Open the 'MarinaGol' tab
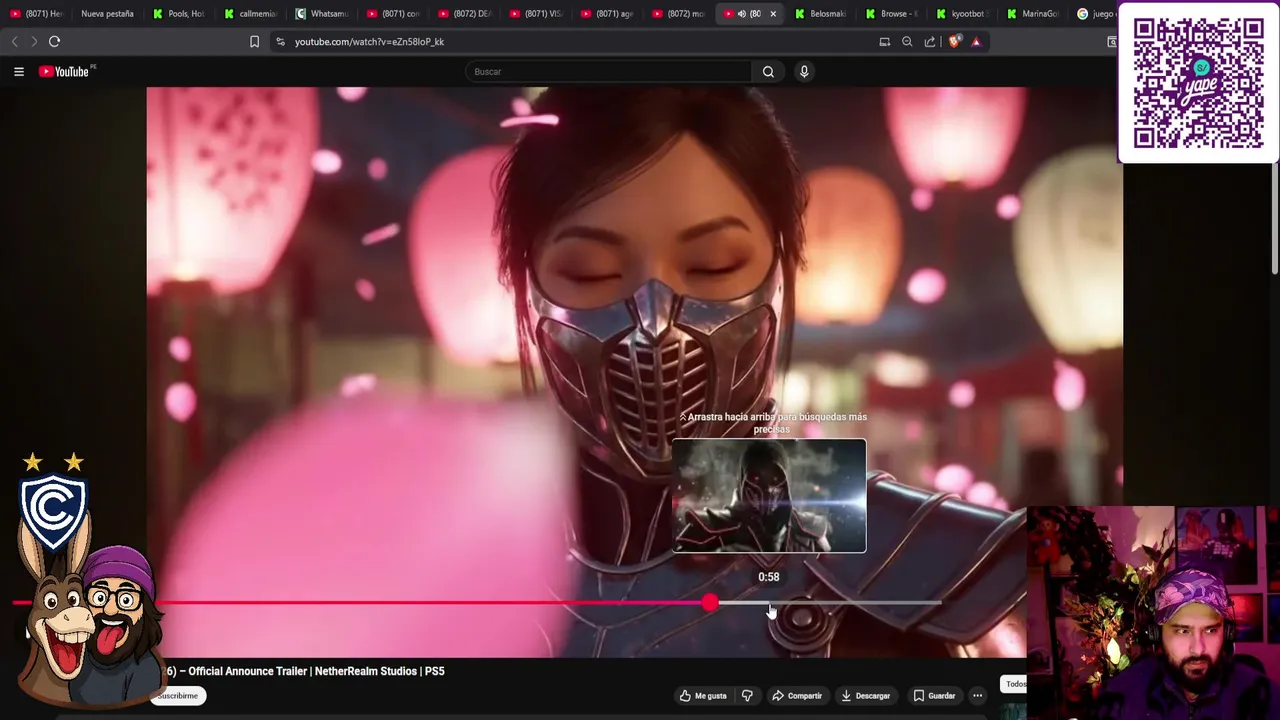Screen dimensions: 1280x720 click(1033, 14)
